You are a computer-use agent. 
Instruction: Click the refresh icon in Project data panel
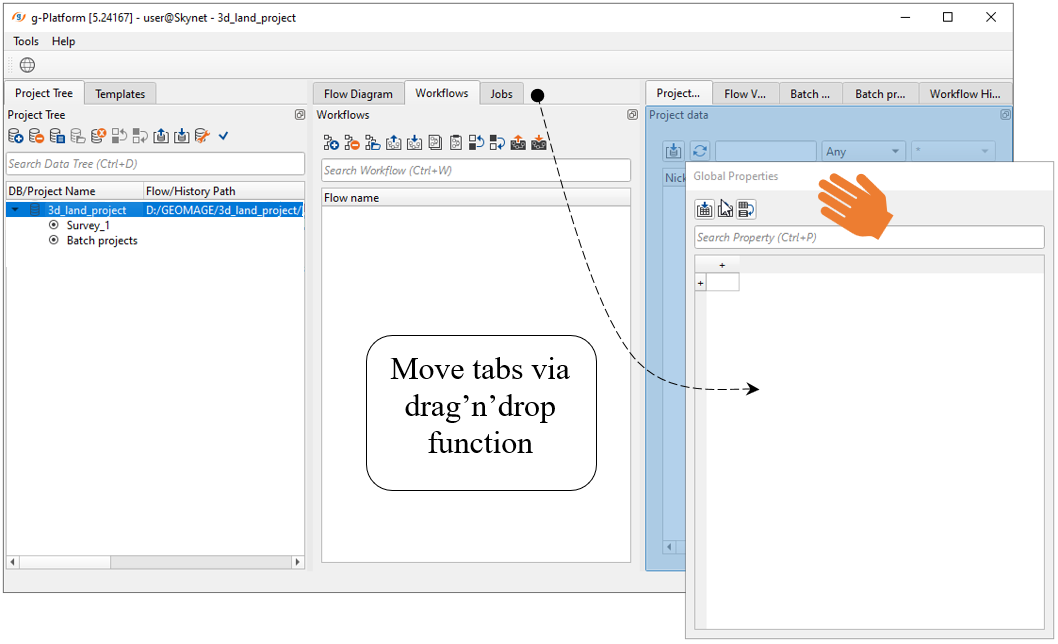click(700, 151)
